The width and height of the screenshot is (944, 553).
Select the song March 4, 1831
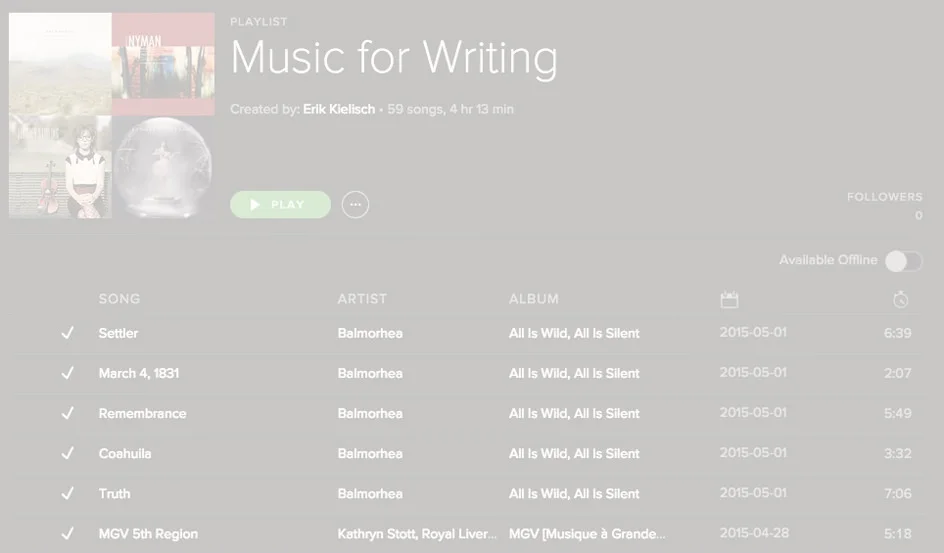pos(138,374)
